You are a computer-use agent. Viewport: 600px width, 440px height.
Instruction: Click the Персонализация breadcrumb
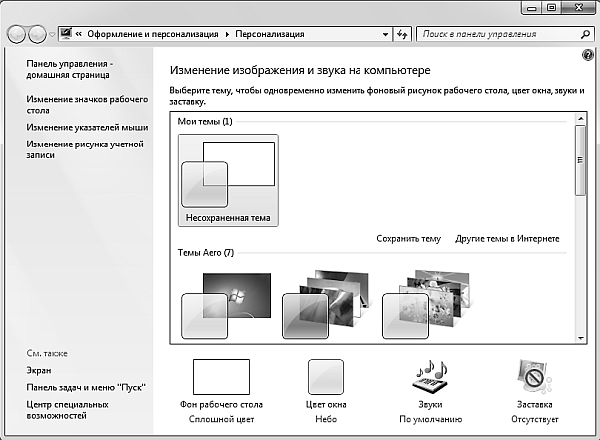(270, 34)
